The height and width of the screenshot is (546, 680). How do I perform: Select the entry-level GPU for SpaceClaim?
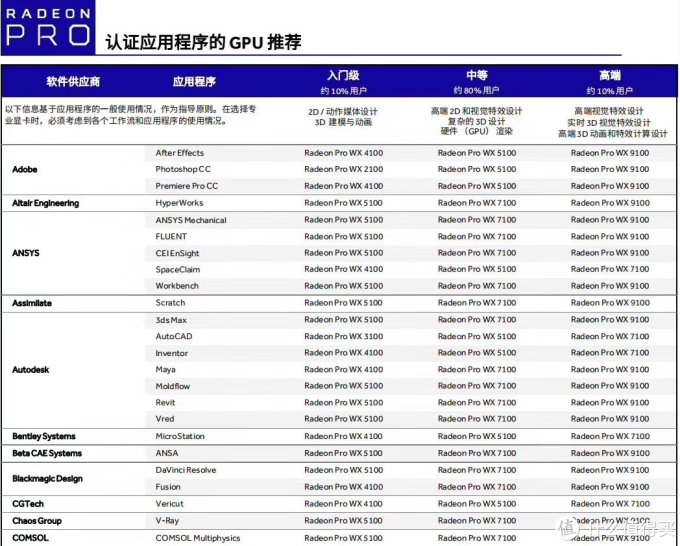pyautogui.click(x=343, y=269)
